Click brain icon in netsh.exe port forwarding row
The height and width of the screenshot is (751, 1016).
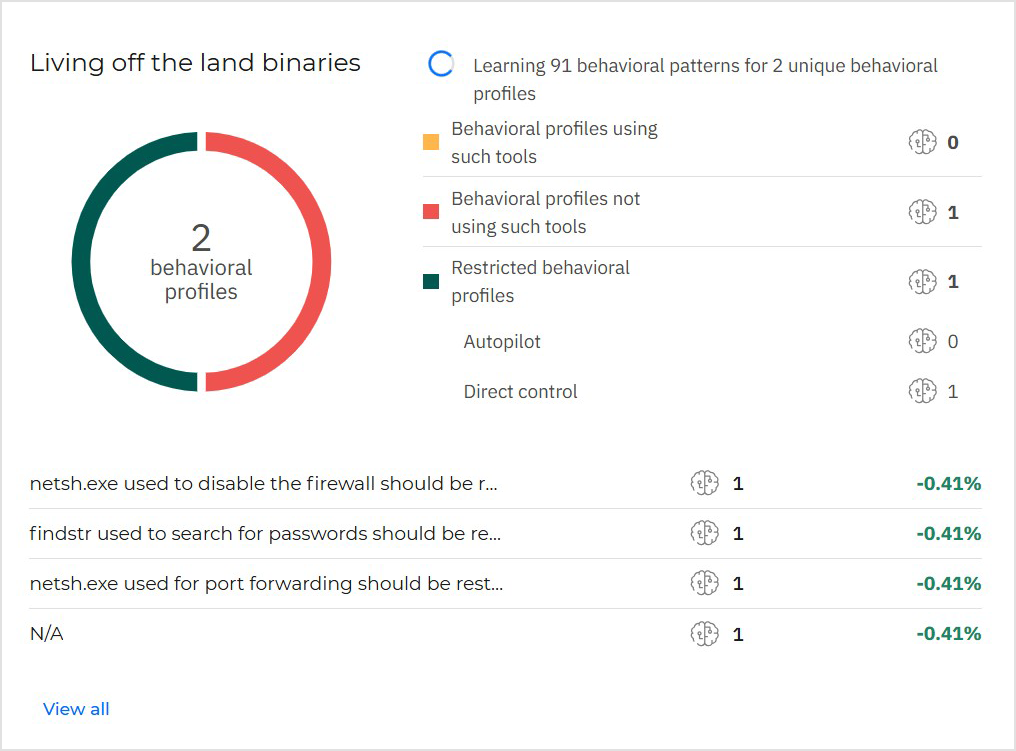click(x=705, y=583)
